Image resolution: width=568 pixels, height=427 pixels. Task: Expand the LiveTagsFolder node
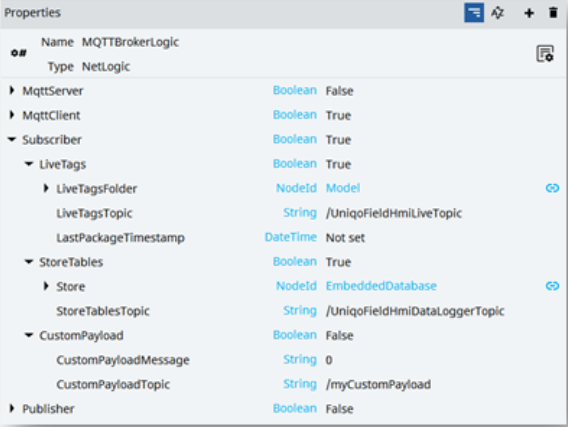(46, 188)
